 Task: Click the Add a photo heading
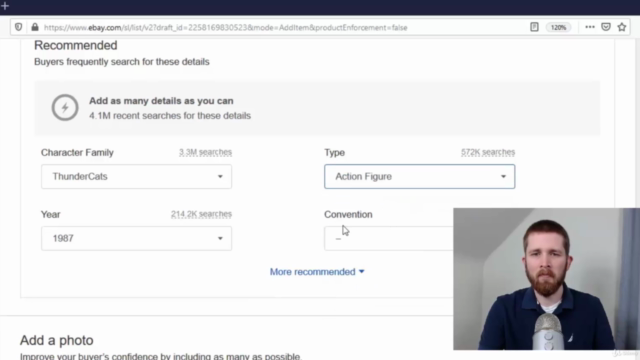[x=57, y=340]
